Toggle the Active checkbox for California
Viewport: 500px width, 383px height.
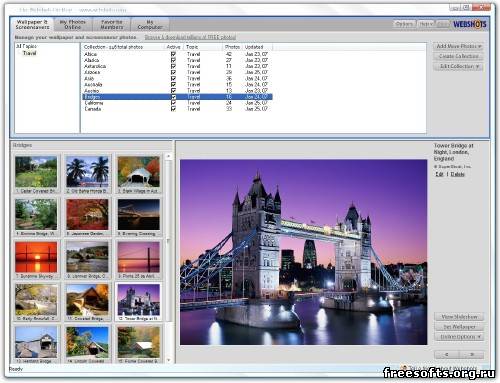point(173,103)
